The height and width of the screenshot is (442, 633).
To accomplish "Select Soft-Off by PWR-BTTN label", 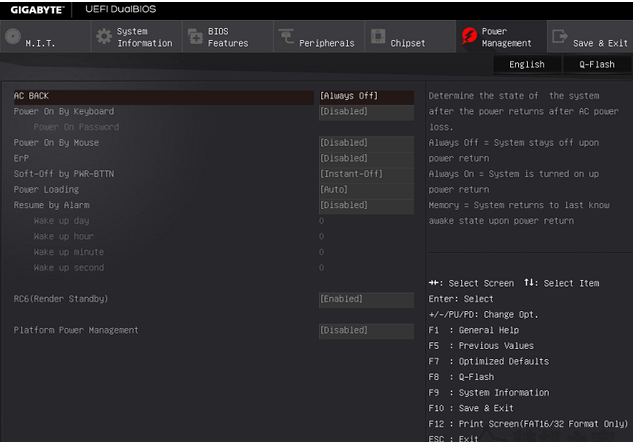I will point(64,174).
